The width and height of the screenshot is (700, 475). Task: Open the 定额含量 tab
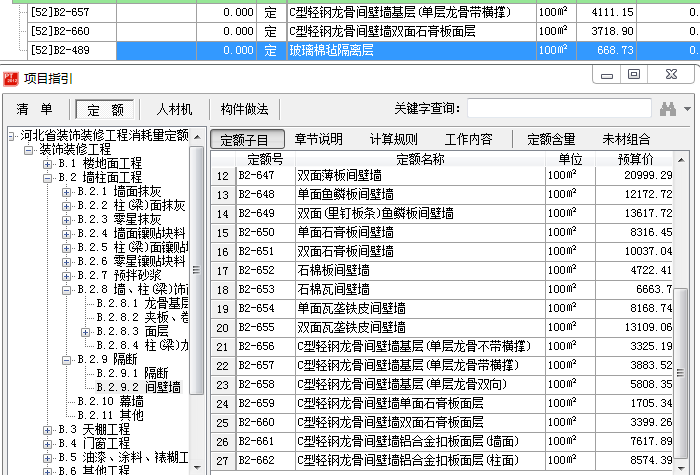pos(551,139)
